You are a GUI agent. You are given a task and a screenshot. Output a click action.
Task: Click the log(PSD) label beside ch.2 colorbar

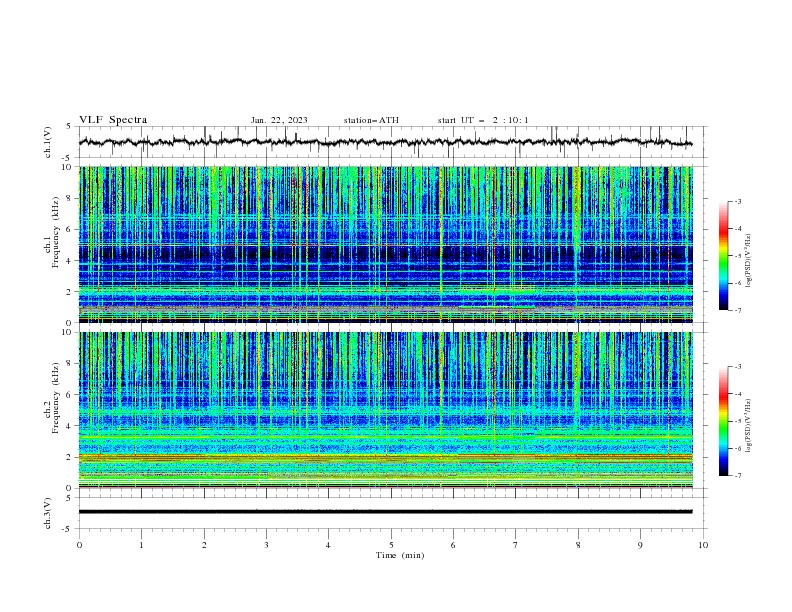(748, 426)
